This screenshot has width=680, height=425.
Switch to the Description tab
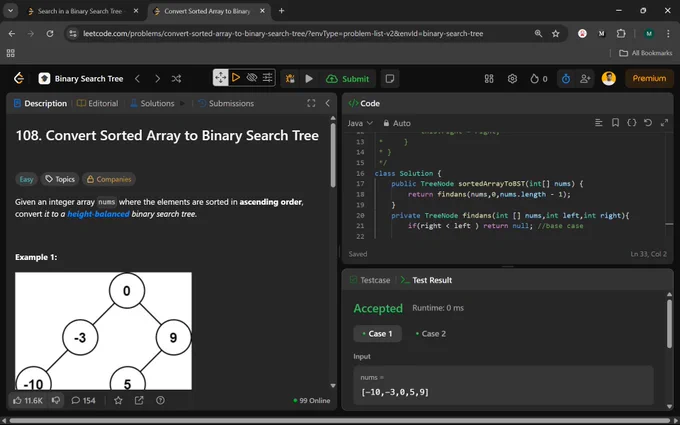(x=40, y=103)
